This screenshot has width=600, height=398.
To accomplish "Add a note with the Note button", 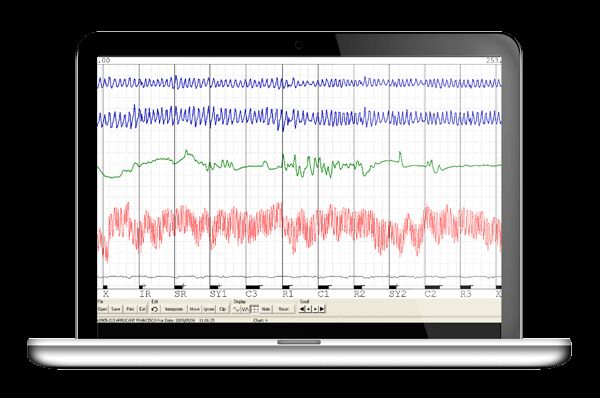I will tap(266, 309).
